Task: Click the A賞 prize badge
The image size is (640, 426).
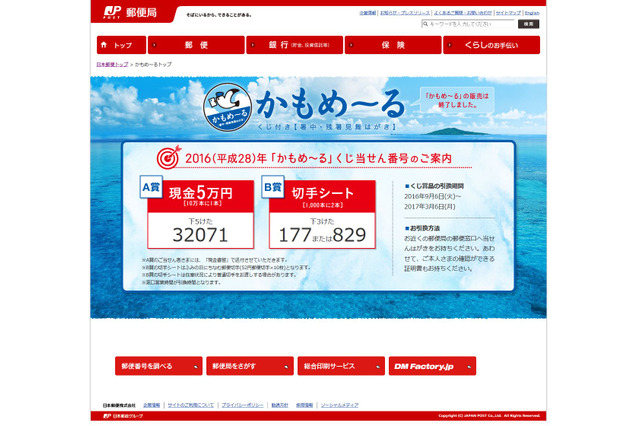Action: click(x=151, y=186)
